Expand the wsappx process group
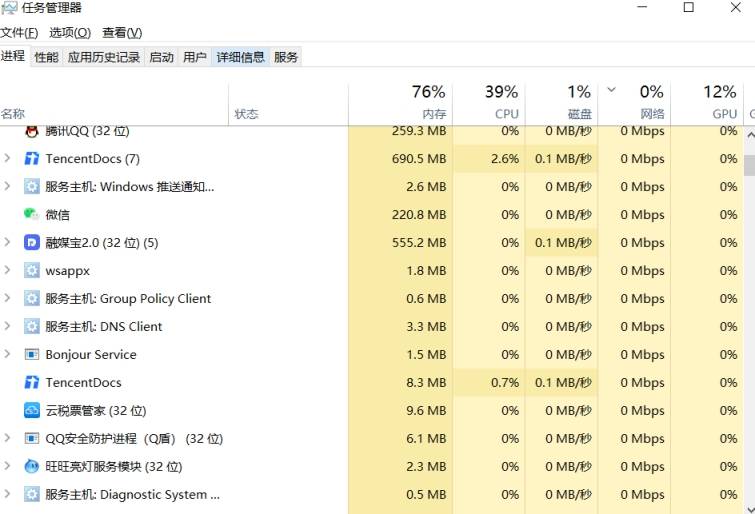The height and width of the screenshot is (514, 755). click(x=8, y=271)
